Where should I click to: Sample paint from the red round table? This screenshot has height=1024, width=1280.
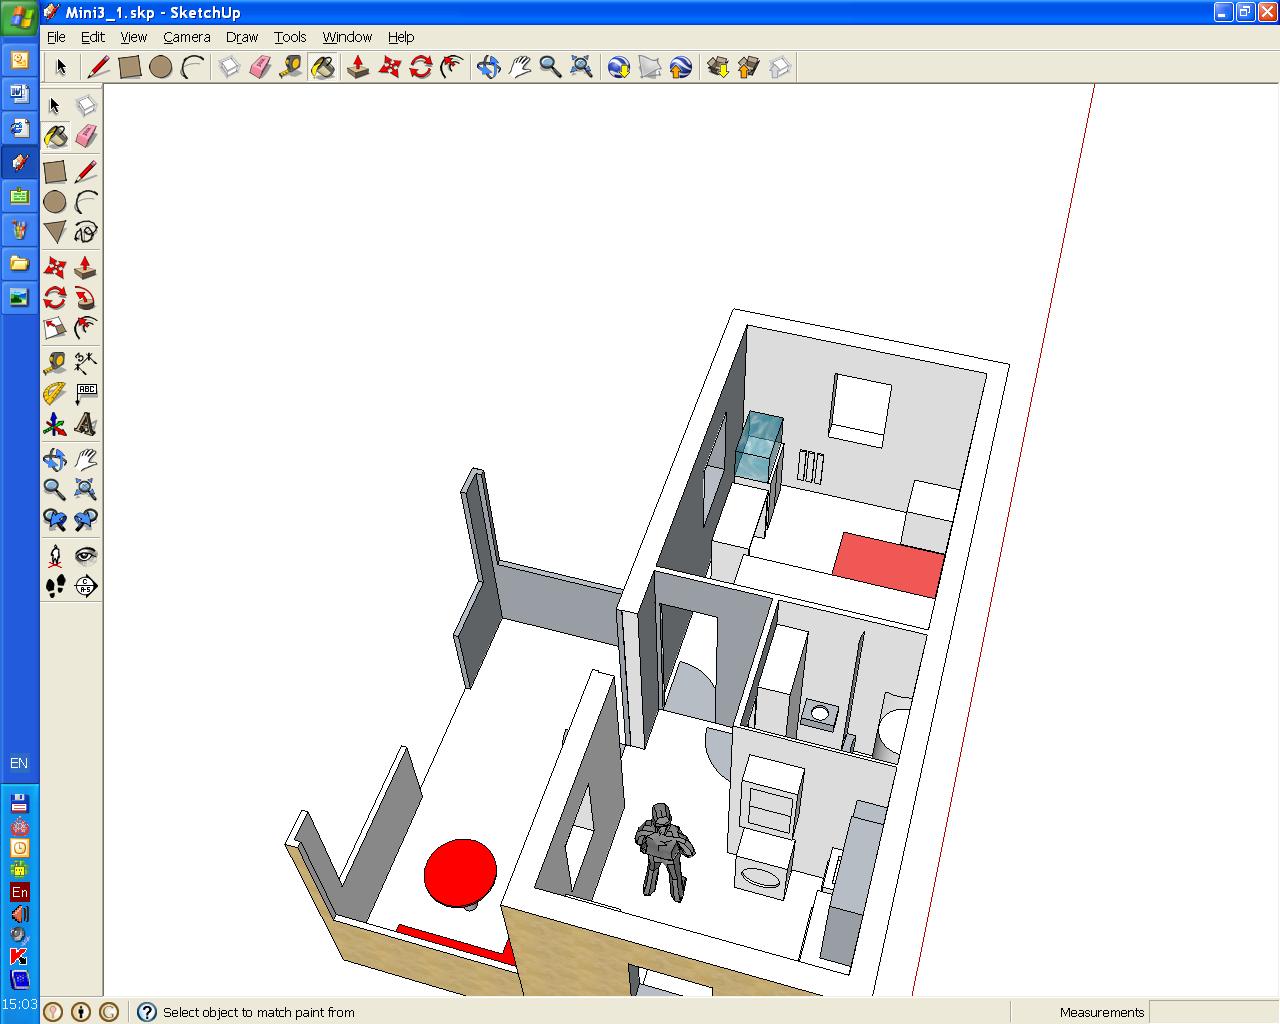460,872
